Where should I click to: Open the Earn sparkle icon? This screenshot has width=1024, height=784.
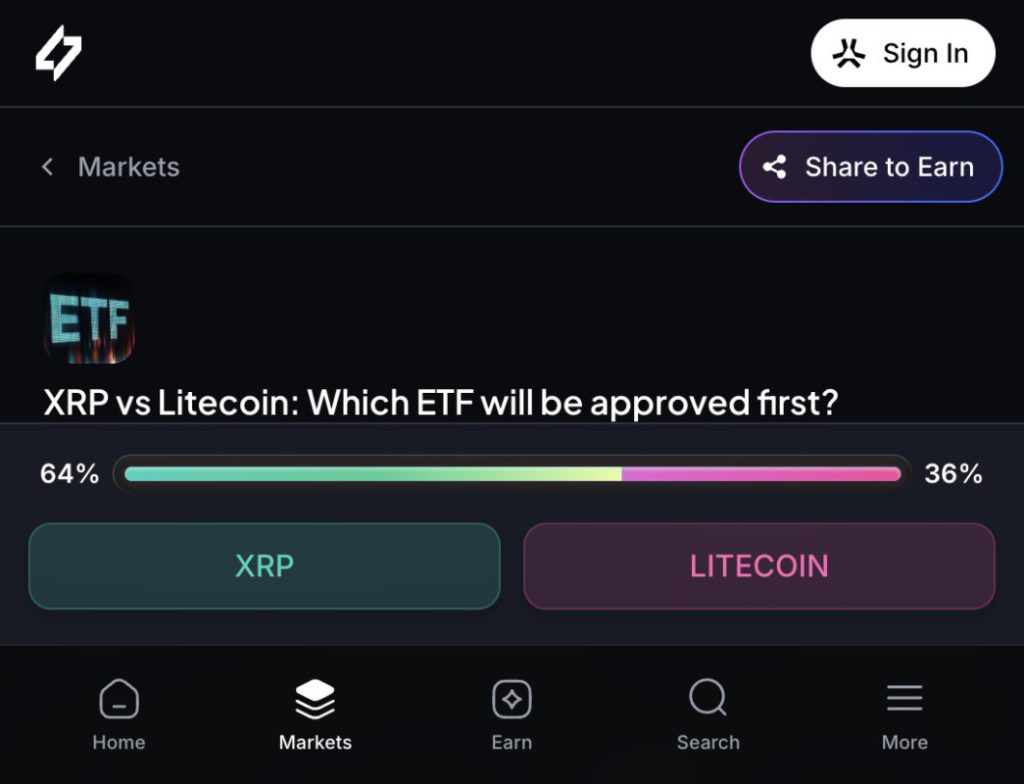511,699
